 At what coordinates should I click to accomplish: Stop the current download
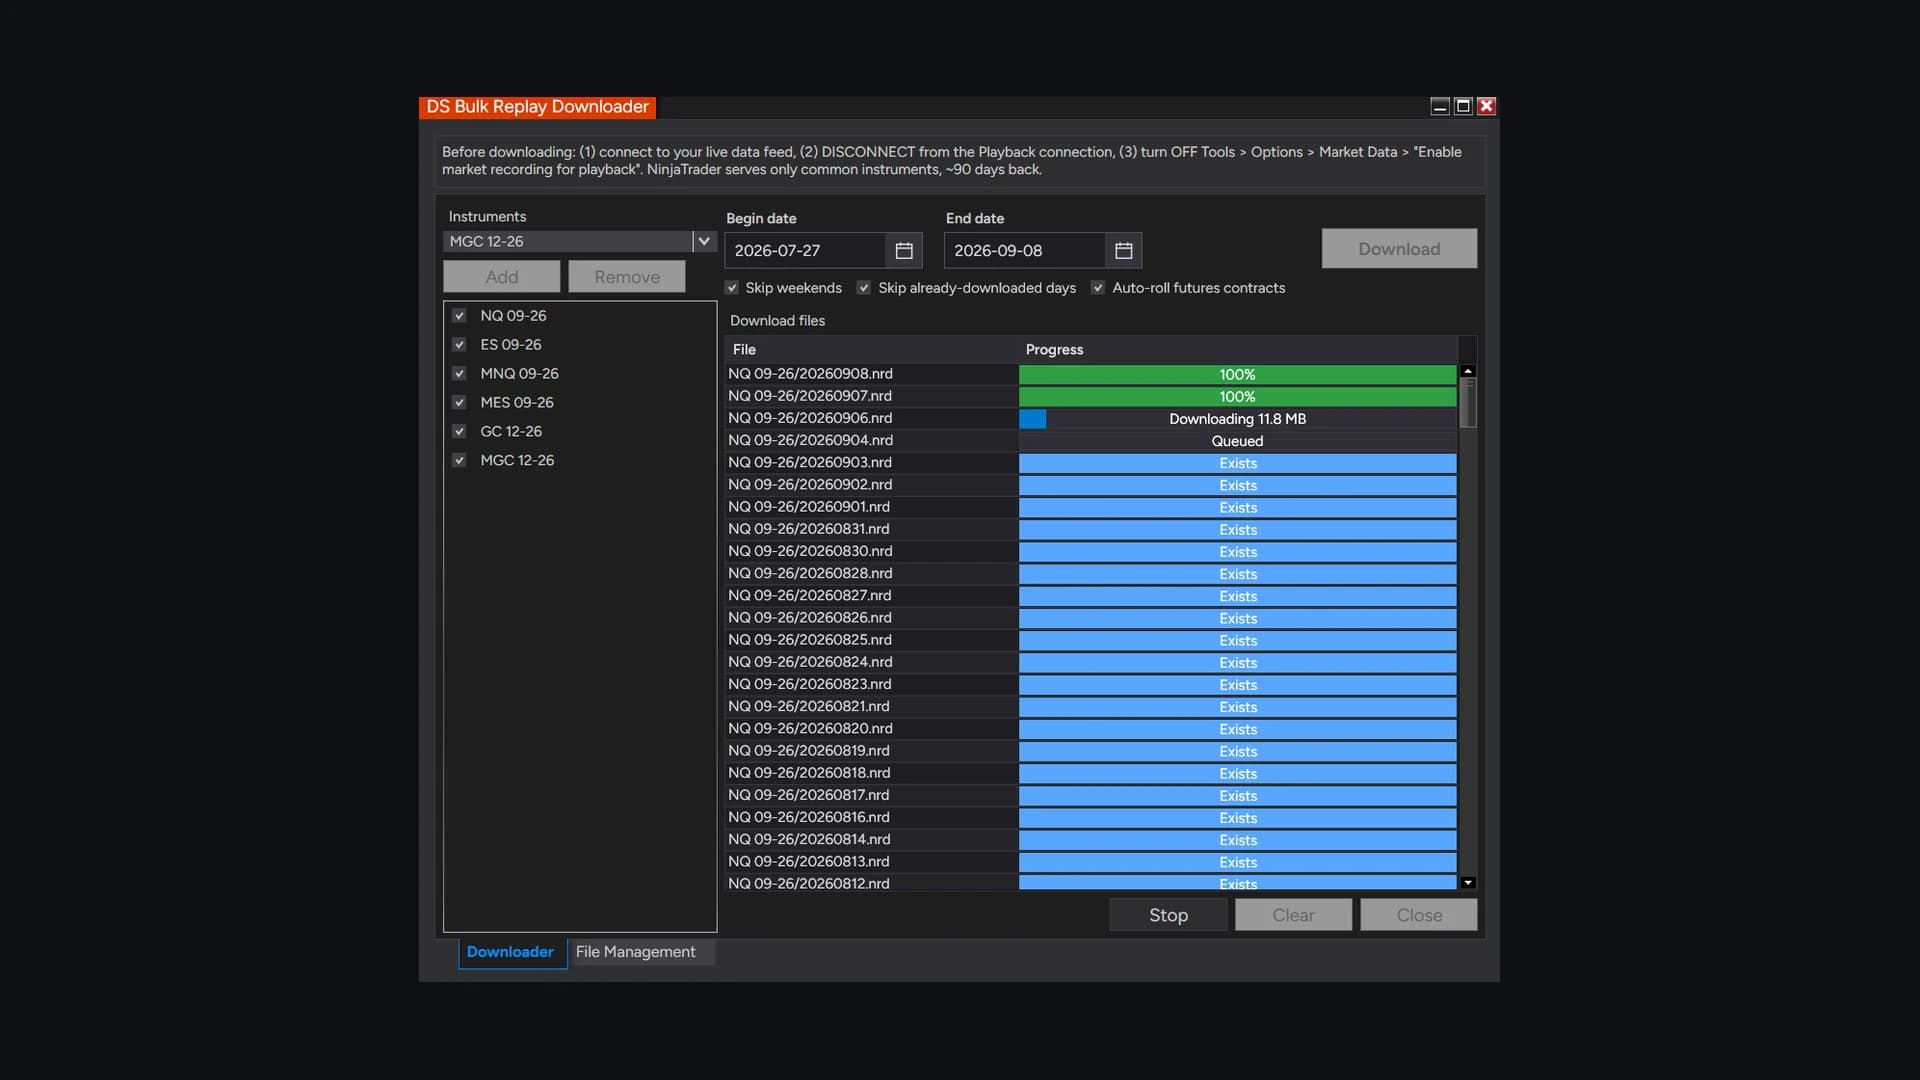coord(1168,915)
